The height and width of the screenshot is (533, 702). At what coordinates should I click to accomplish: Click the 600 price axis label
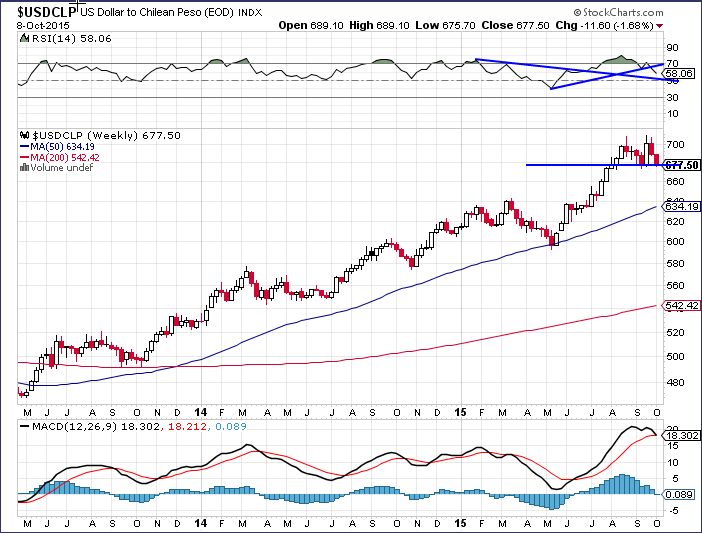coord(676,242)
